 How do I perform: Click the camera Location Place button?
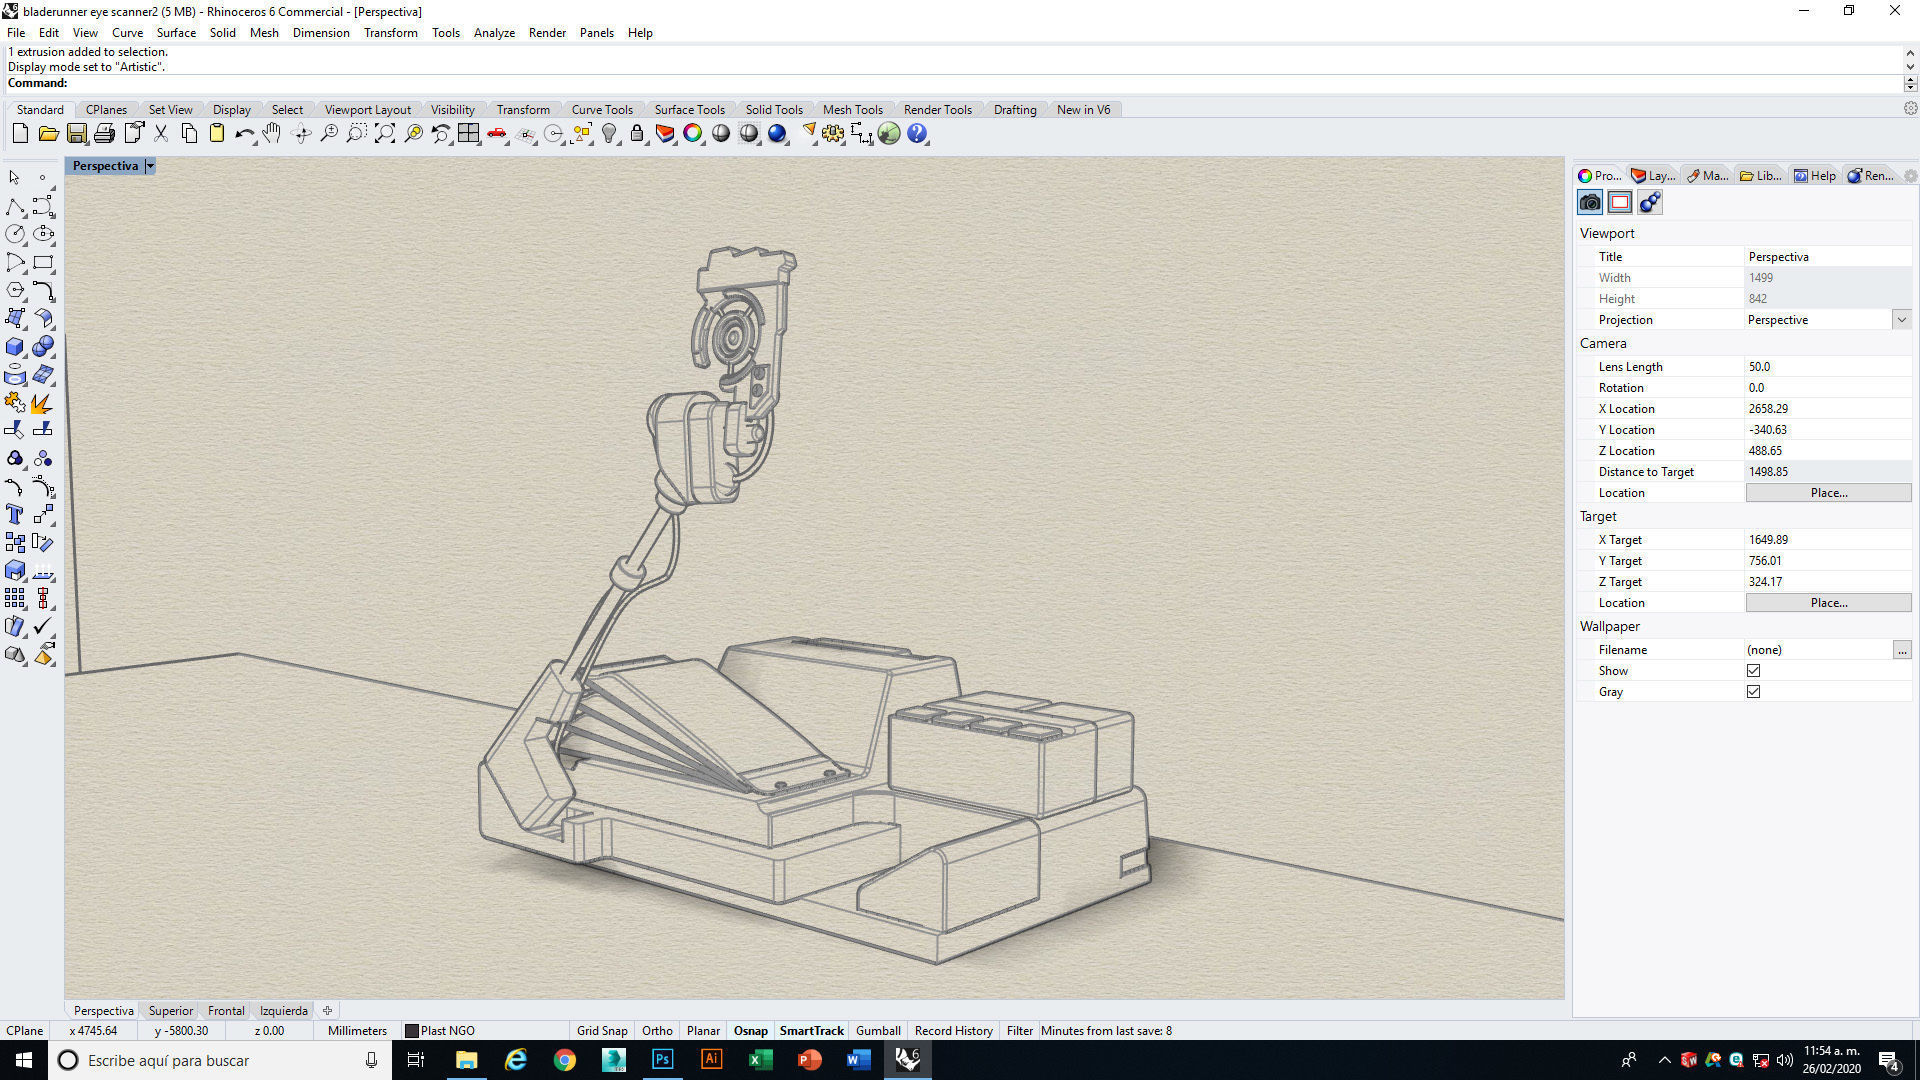(1828, 493)
